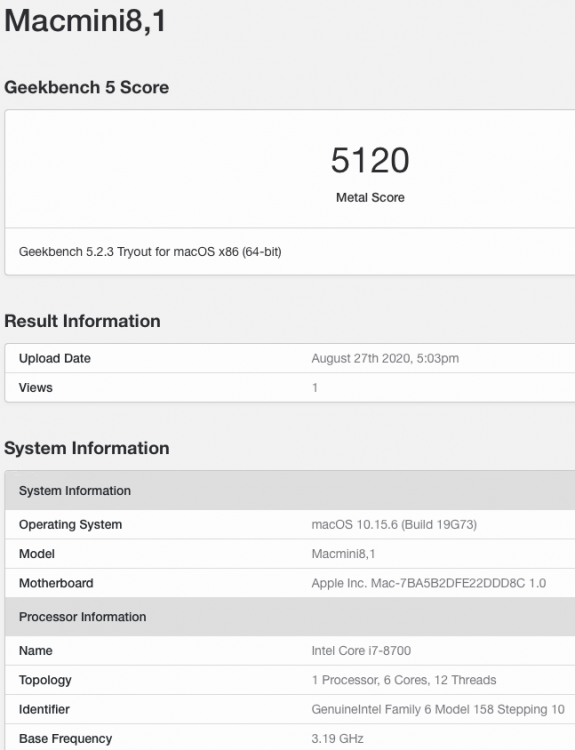Click the 5120 score value
Image resolution: width=575 pixels, height=750 pixels.
tap(370, 160)
